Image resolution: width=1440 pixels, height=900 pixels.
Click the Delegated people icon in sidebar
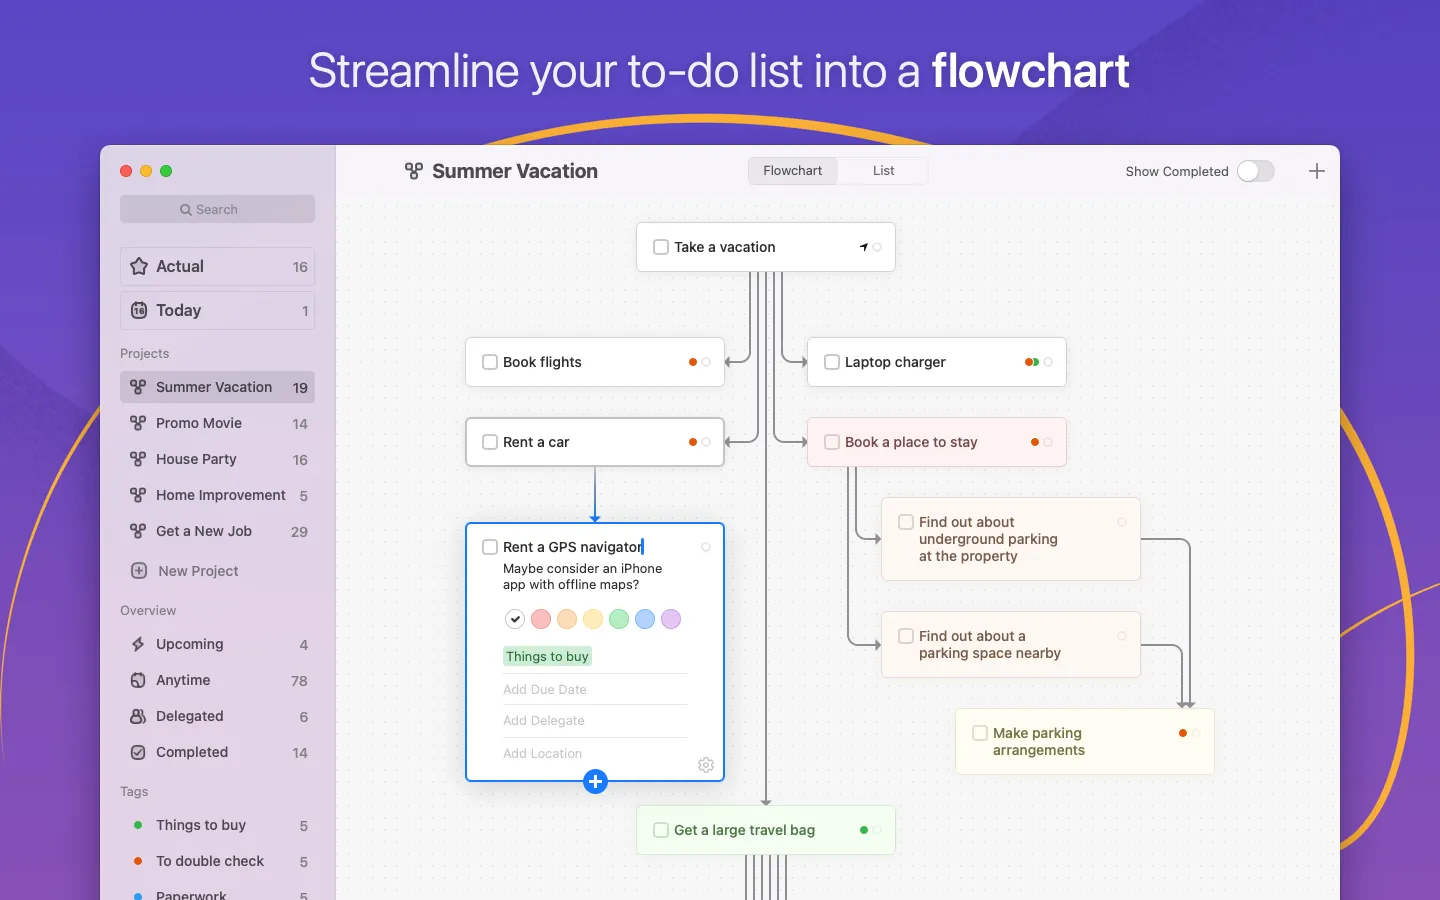[138, 716]
